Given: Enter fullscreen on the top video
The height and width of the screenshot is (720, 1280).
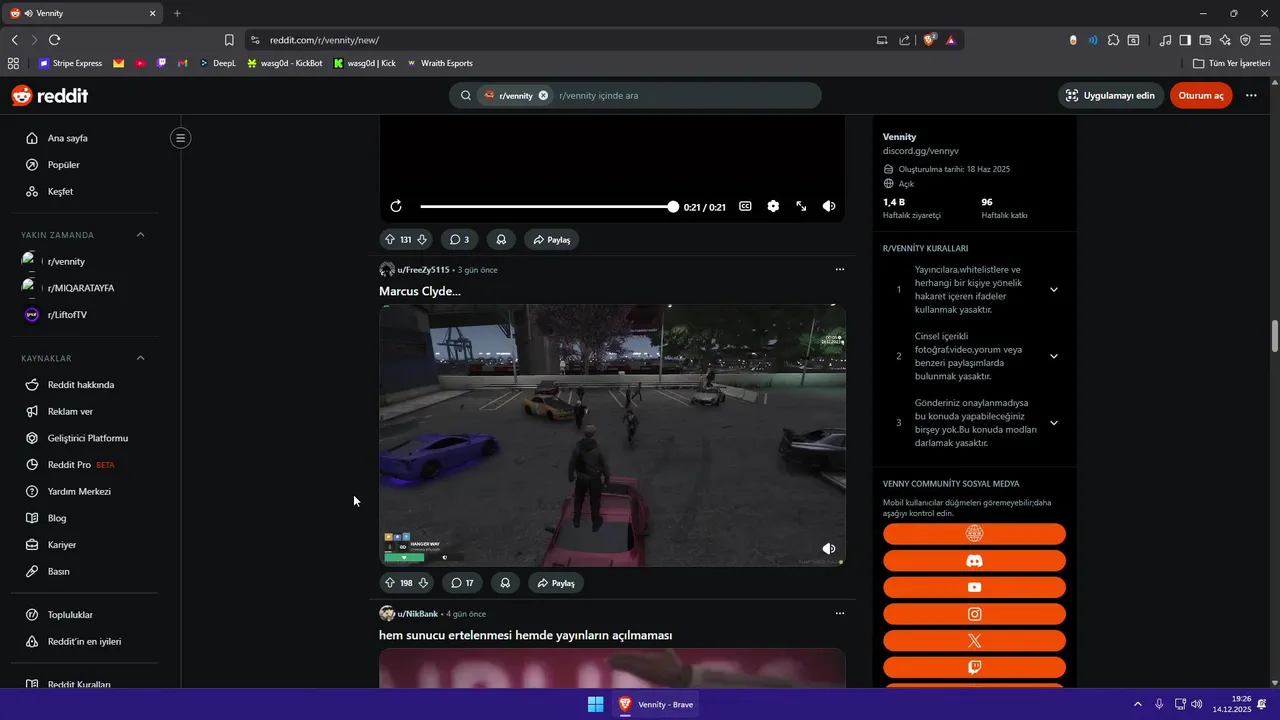Looking at the screenshot, I should point(801,206).
